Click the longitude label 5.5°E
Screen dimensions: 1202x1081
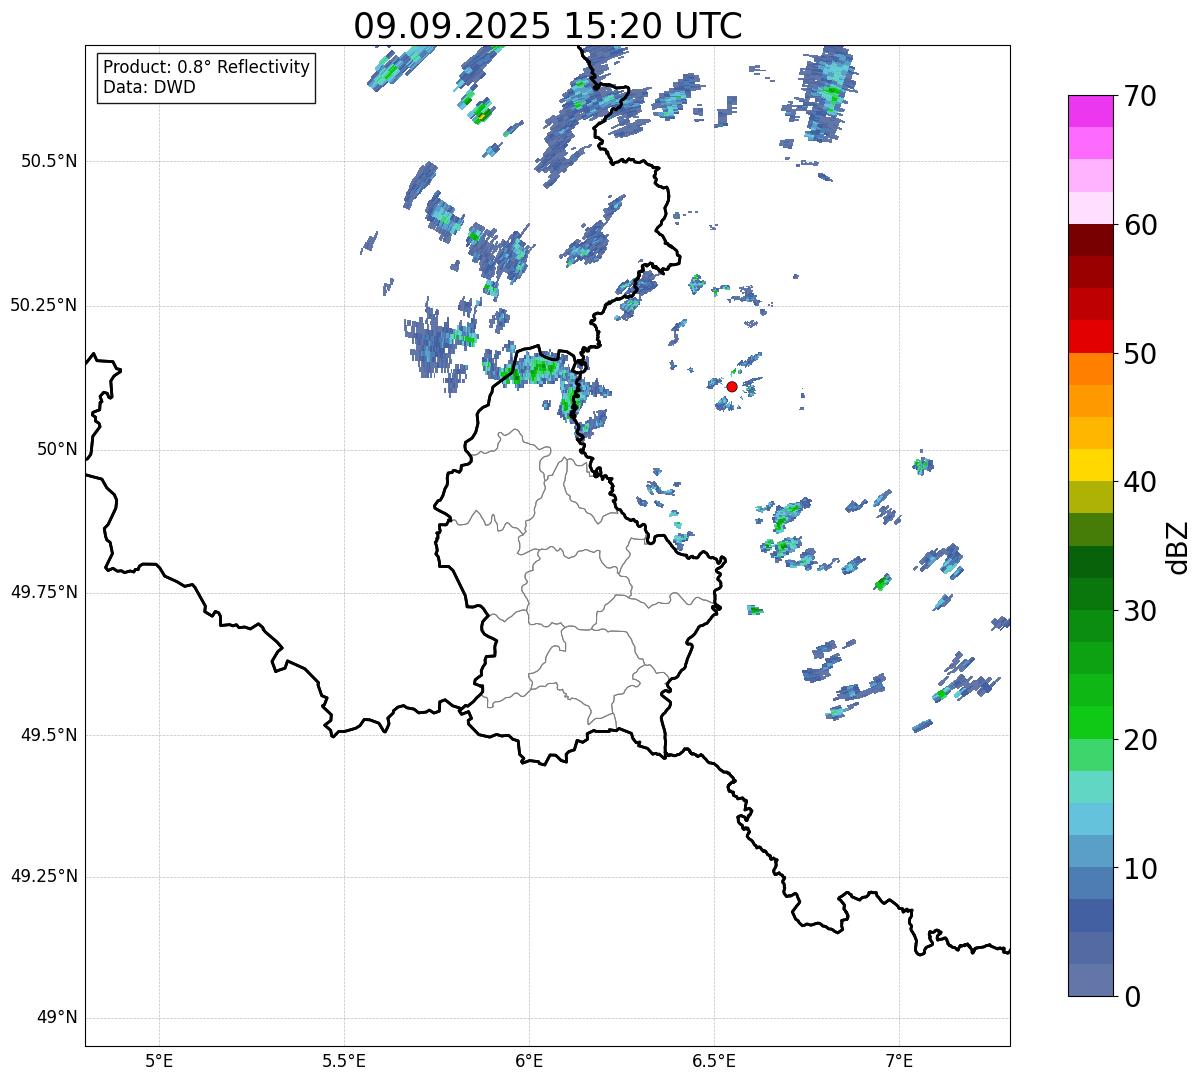[344, 1061]
